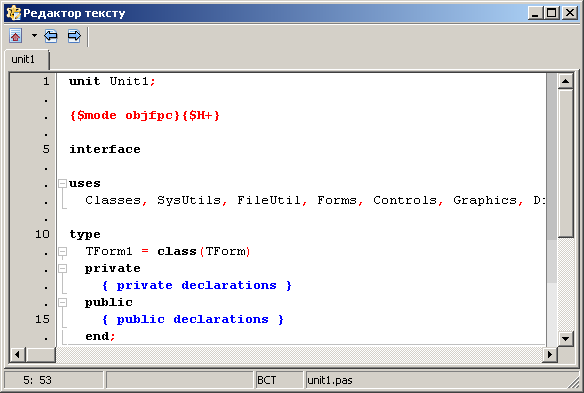
Task: Click the '{ public declarations }' comment
Action: pyautogui.click(x=193, y=320)
